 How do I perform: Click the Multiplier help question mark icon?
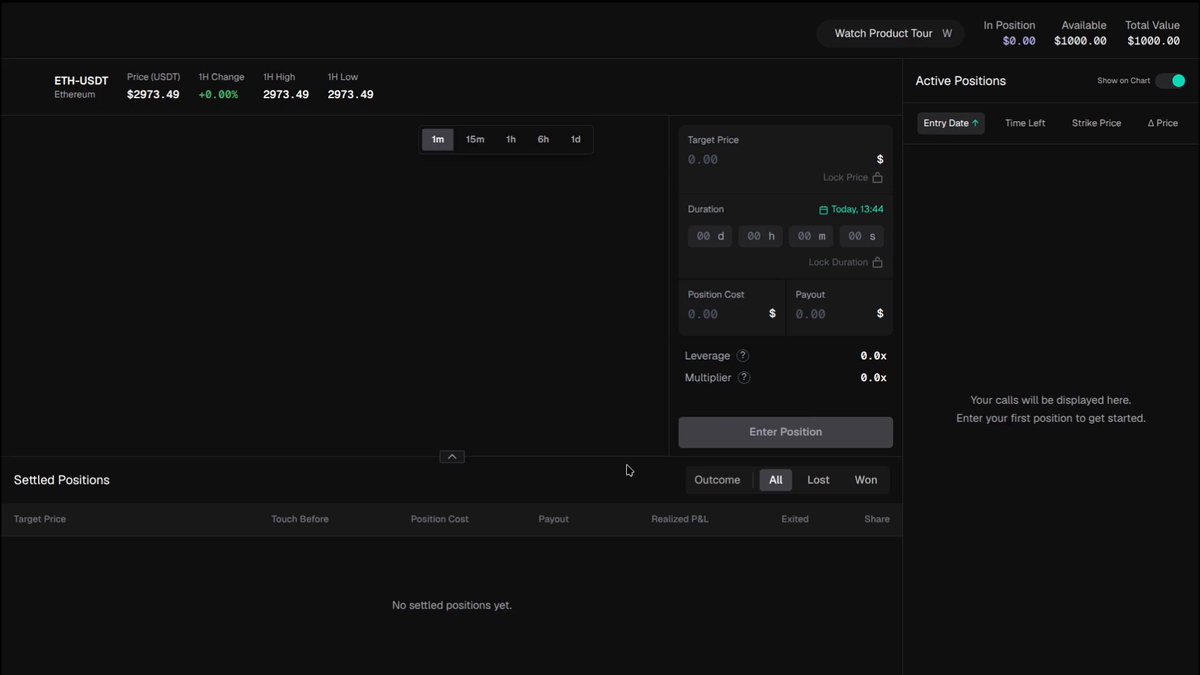pos(743,378)
